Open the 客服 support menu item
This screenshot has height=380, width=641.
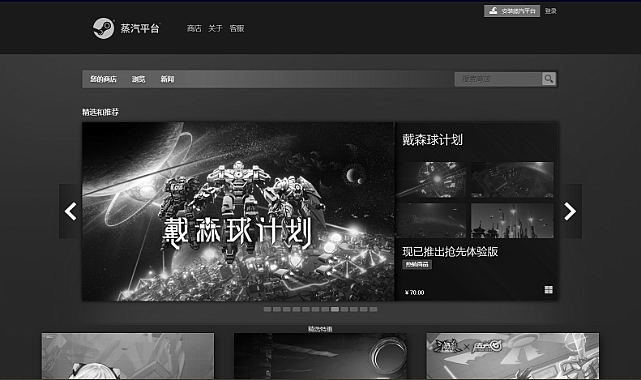pyautogui.click(x=237, y=28)
